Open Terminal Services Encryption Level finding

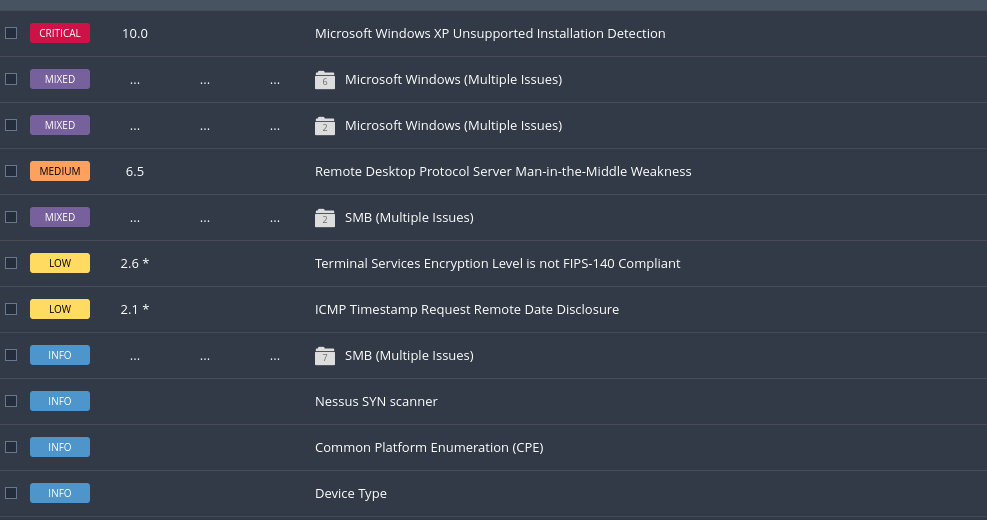coord(497,264)
